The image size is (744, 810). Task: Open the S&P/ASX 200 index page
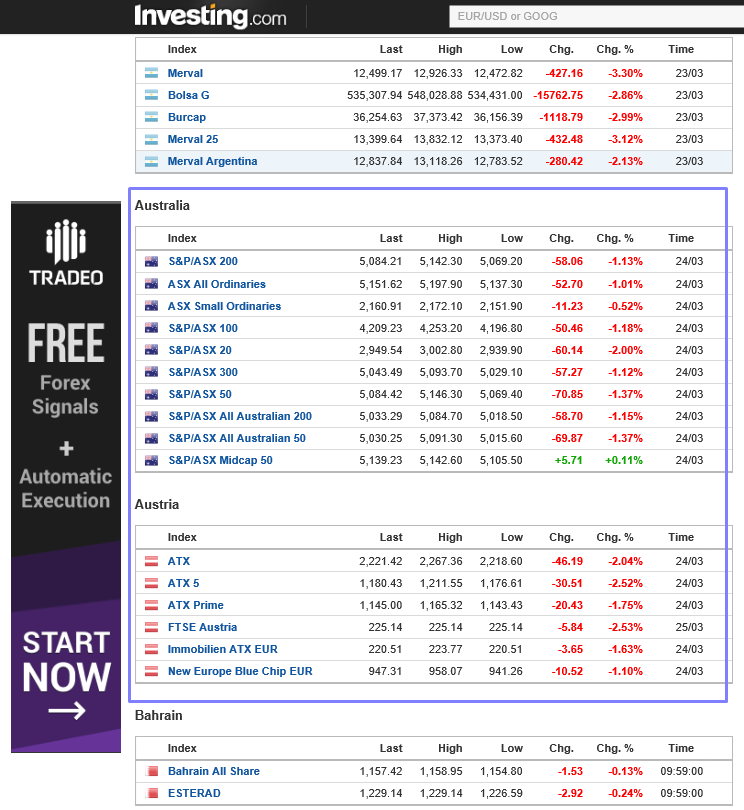203,262
